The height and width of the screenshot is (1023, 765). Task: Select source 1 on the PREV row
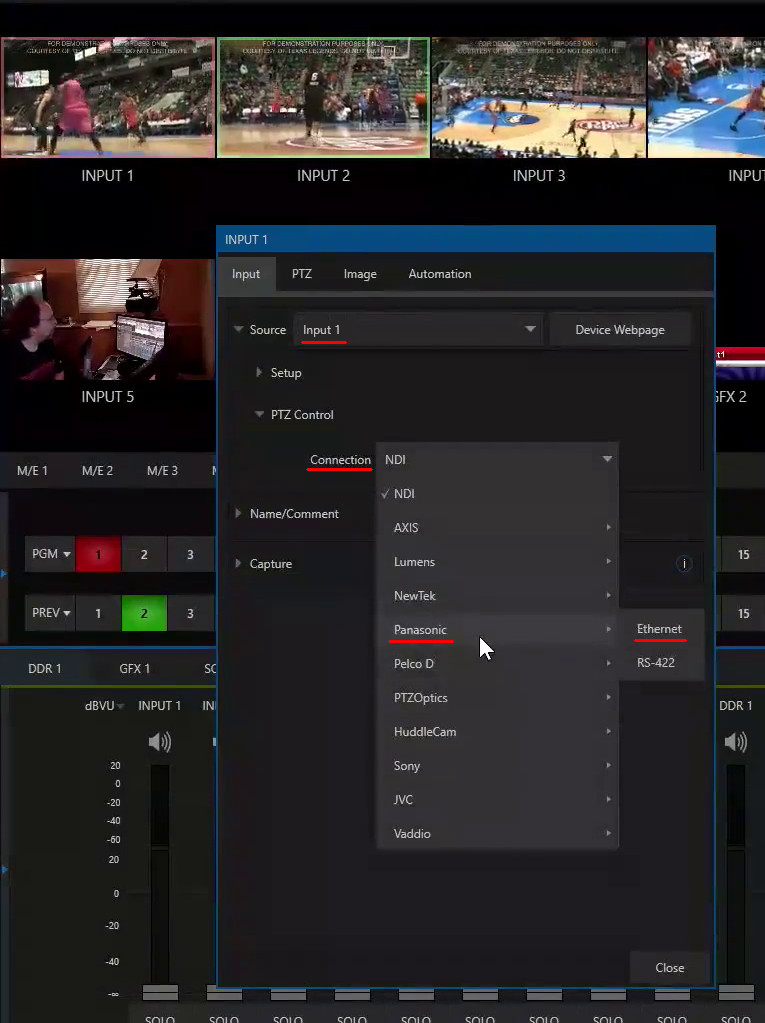coord(98,613)
